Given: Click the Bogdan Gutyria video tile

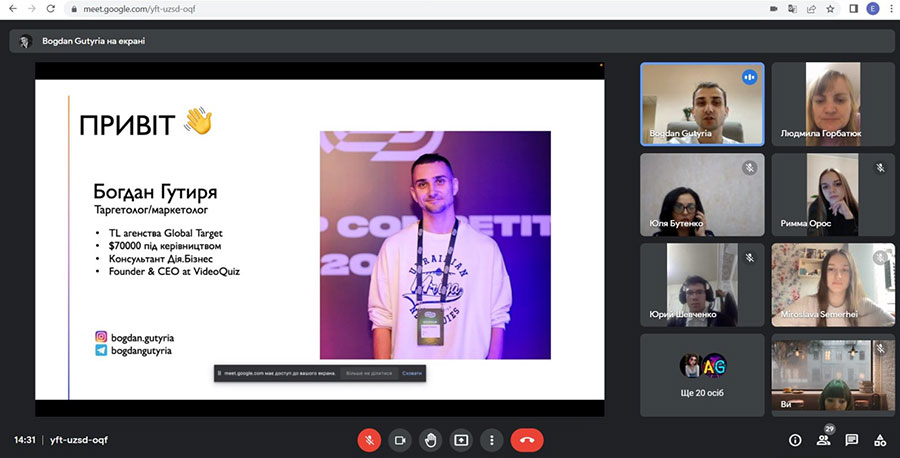Looking at the screenshot, I should [x=702, y=104].
